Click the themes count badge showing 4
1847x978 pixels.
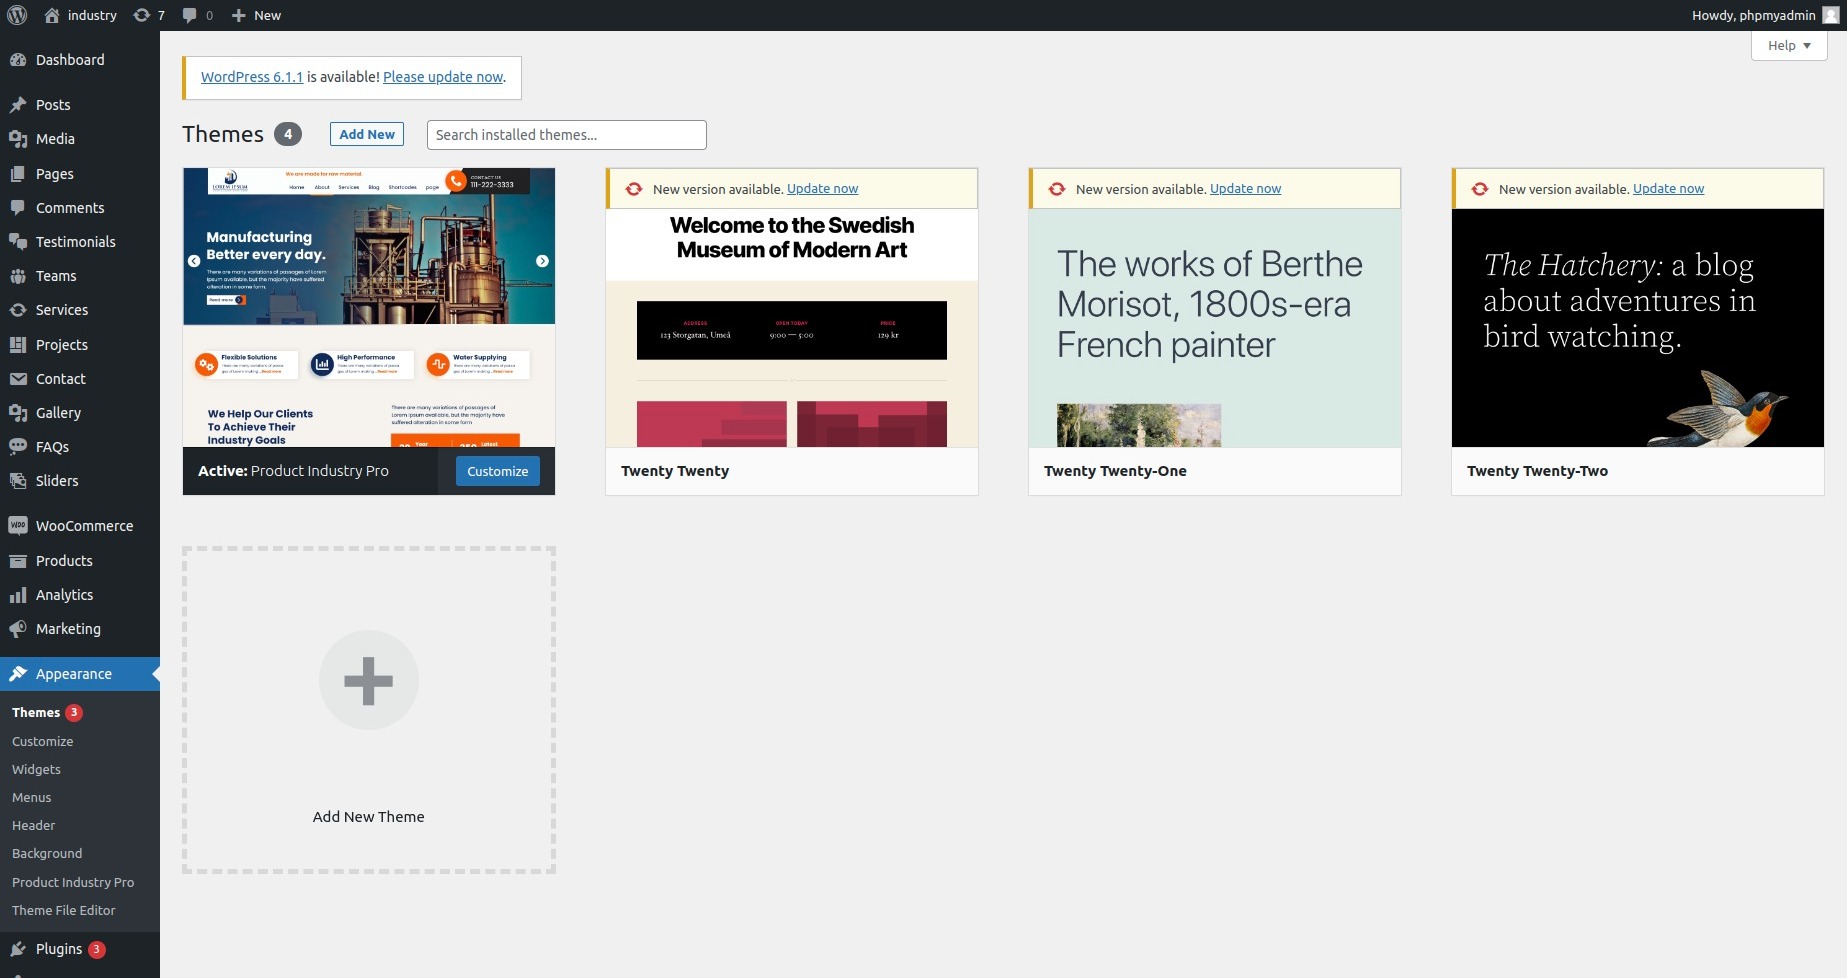coord(288,134)
